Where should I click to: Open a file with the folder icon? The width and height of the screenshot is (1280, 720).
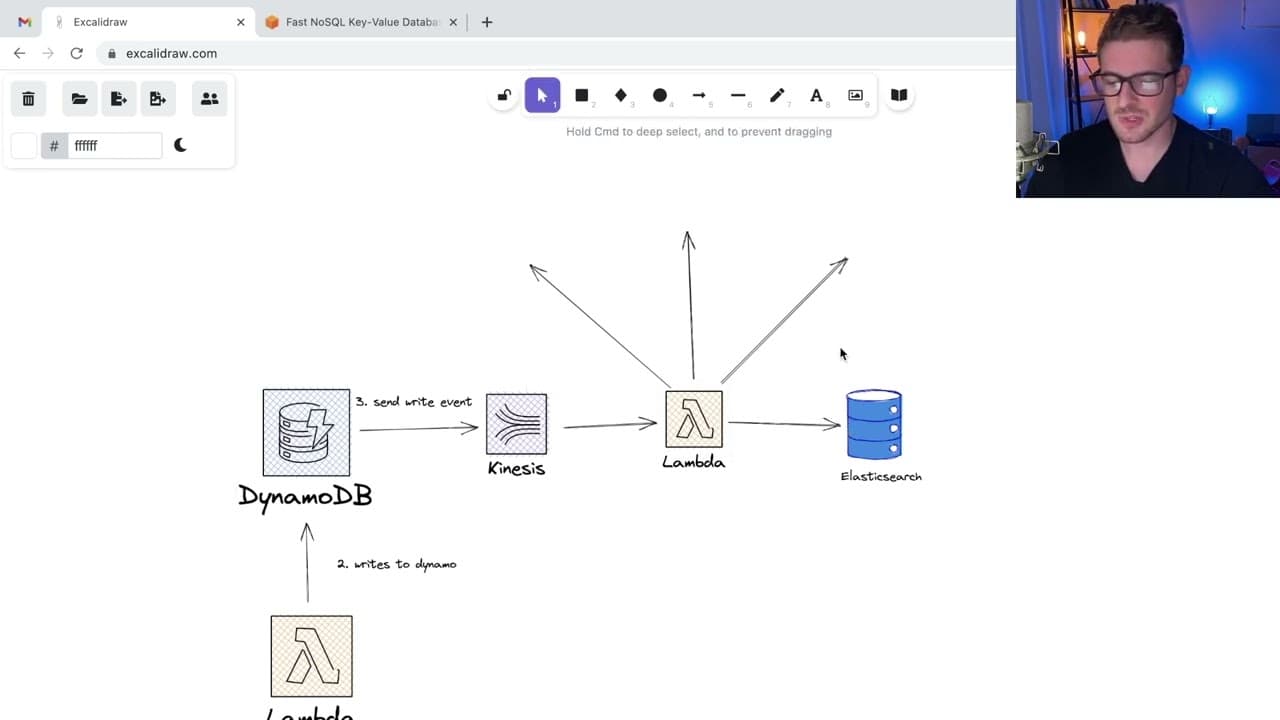[79, 98]
